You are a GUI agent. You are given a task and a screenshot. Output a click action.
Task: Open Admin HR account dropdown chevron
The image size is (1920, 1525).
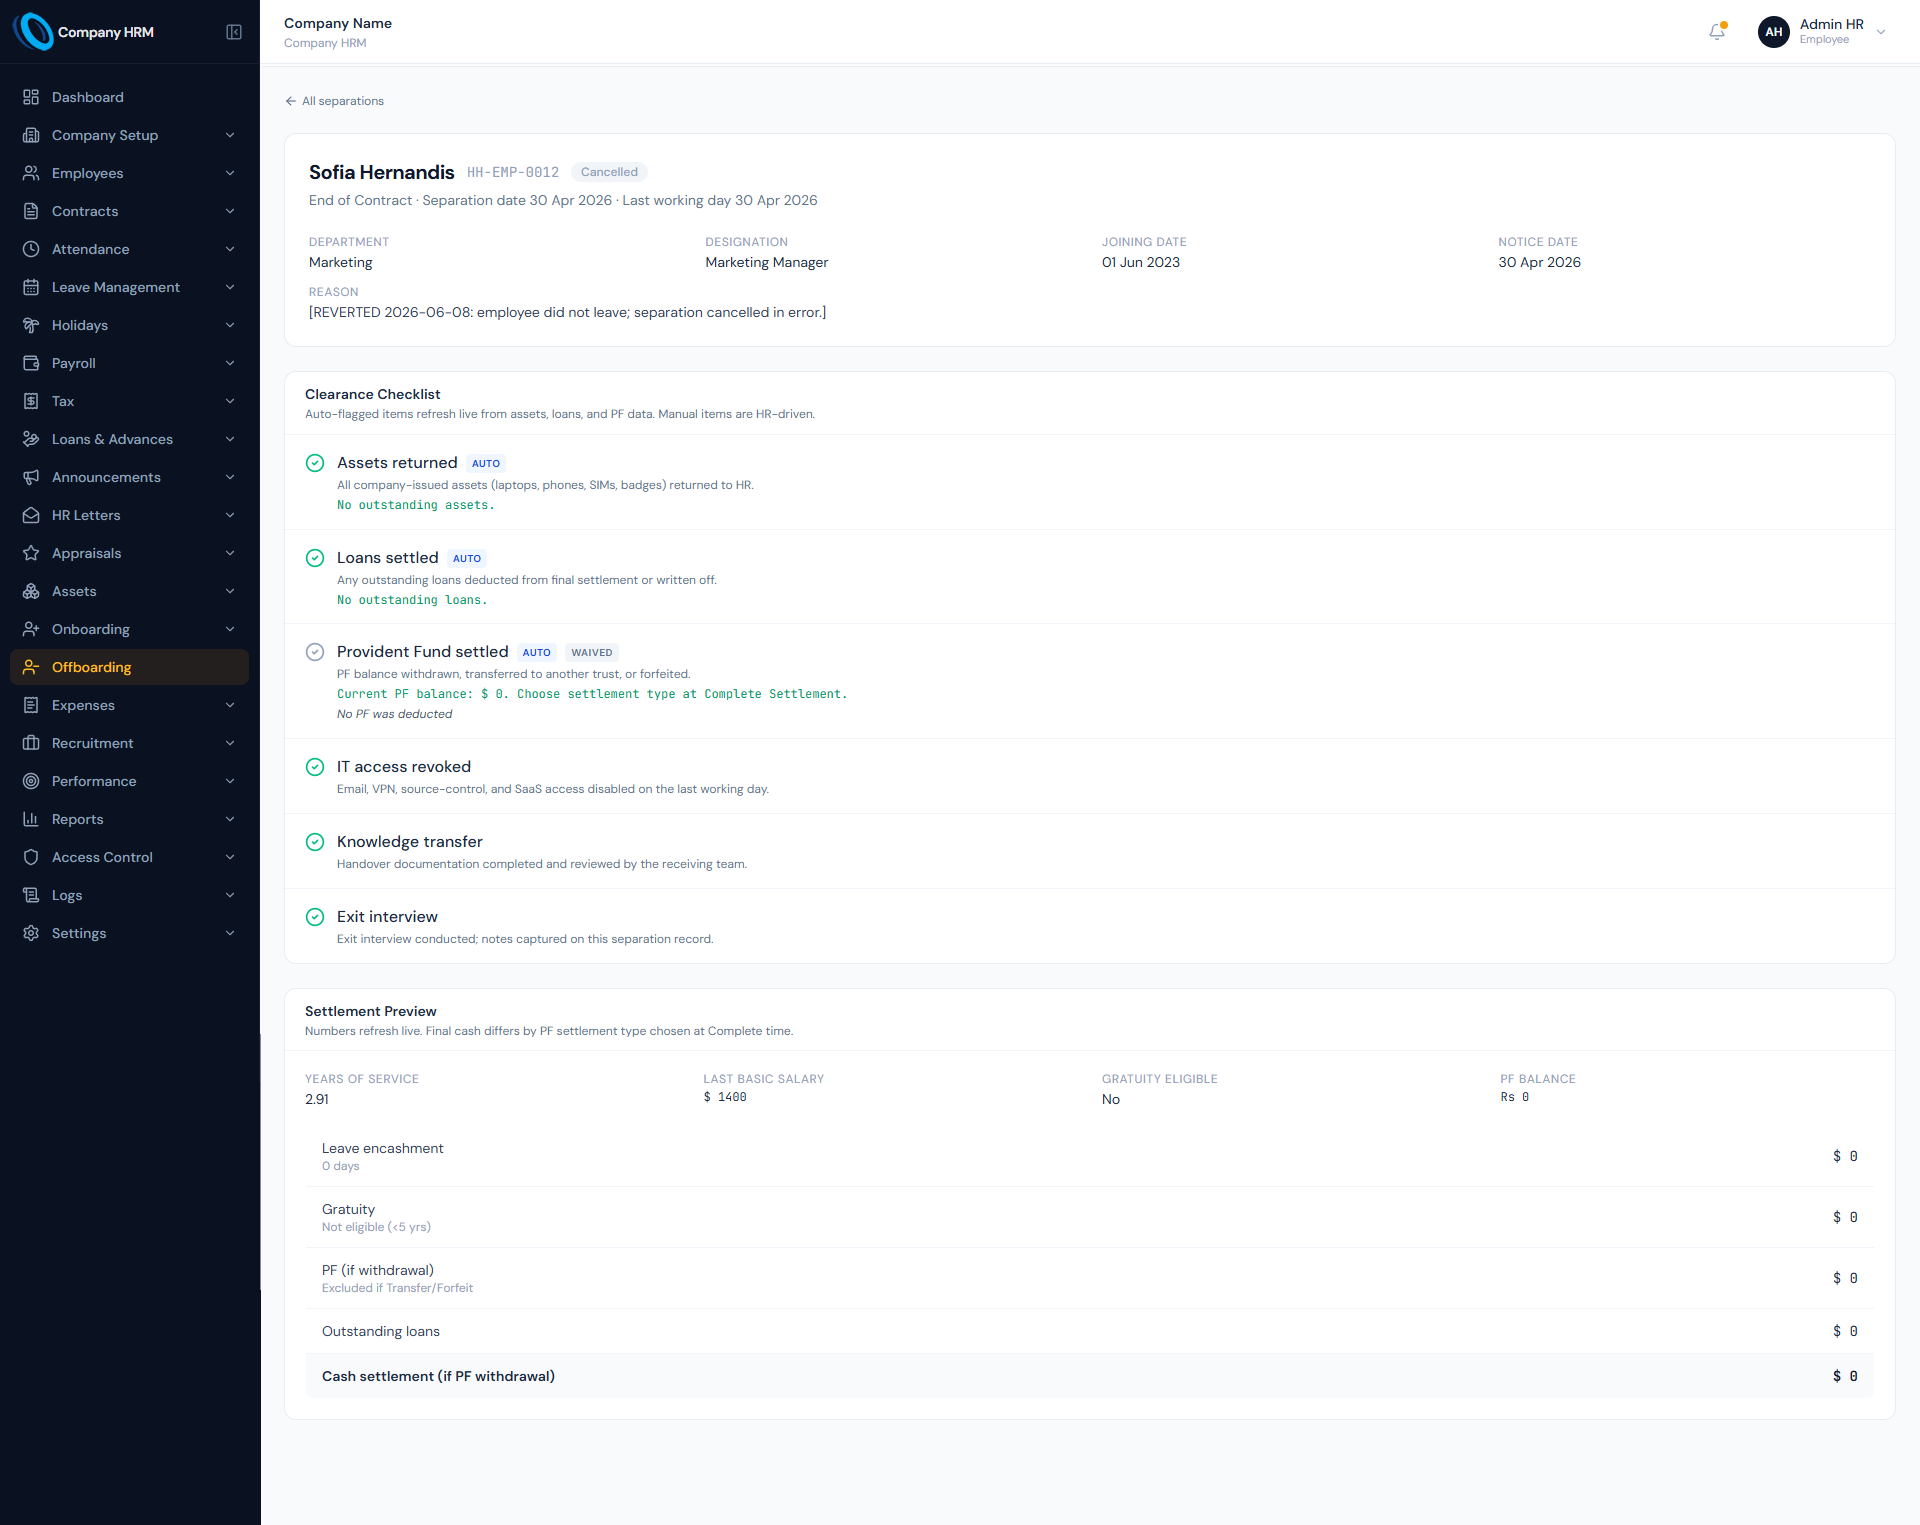(x=1881, y=32)
